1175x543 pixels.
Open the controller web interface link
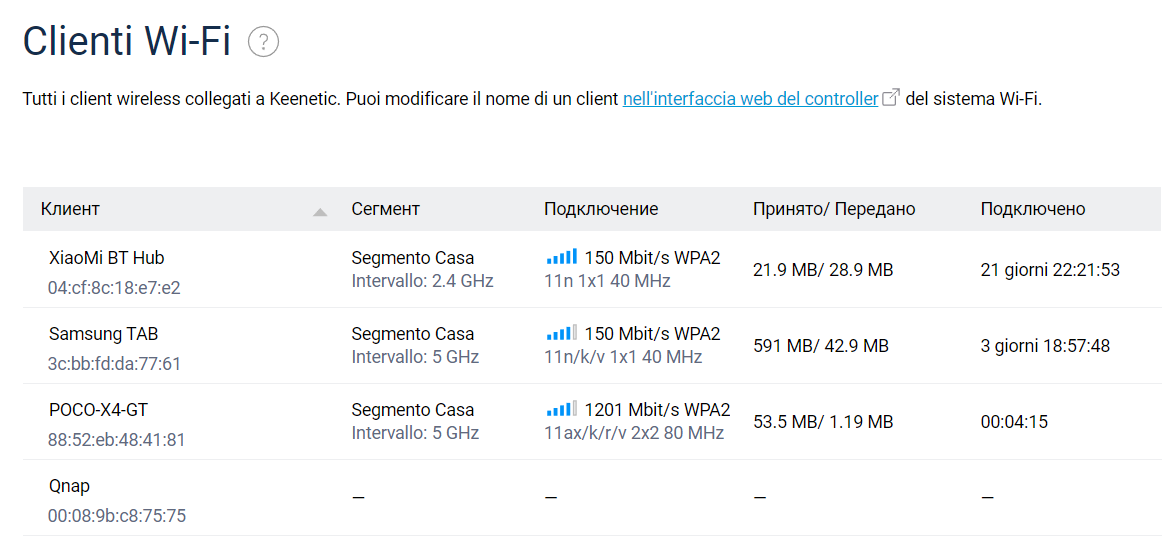750,99
